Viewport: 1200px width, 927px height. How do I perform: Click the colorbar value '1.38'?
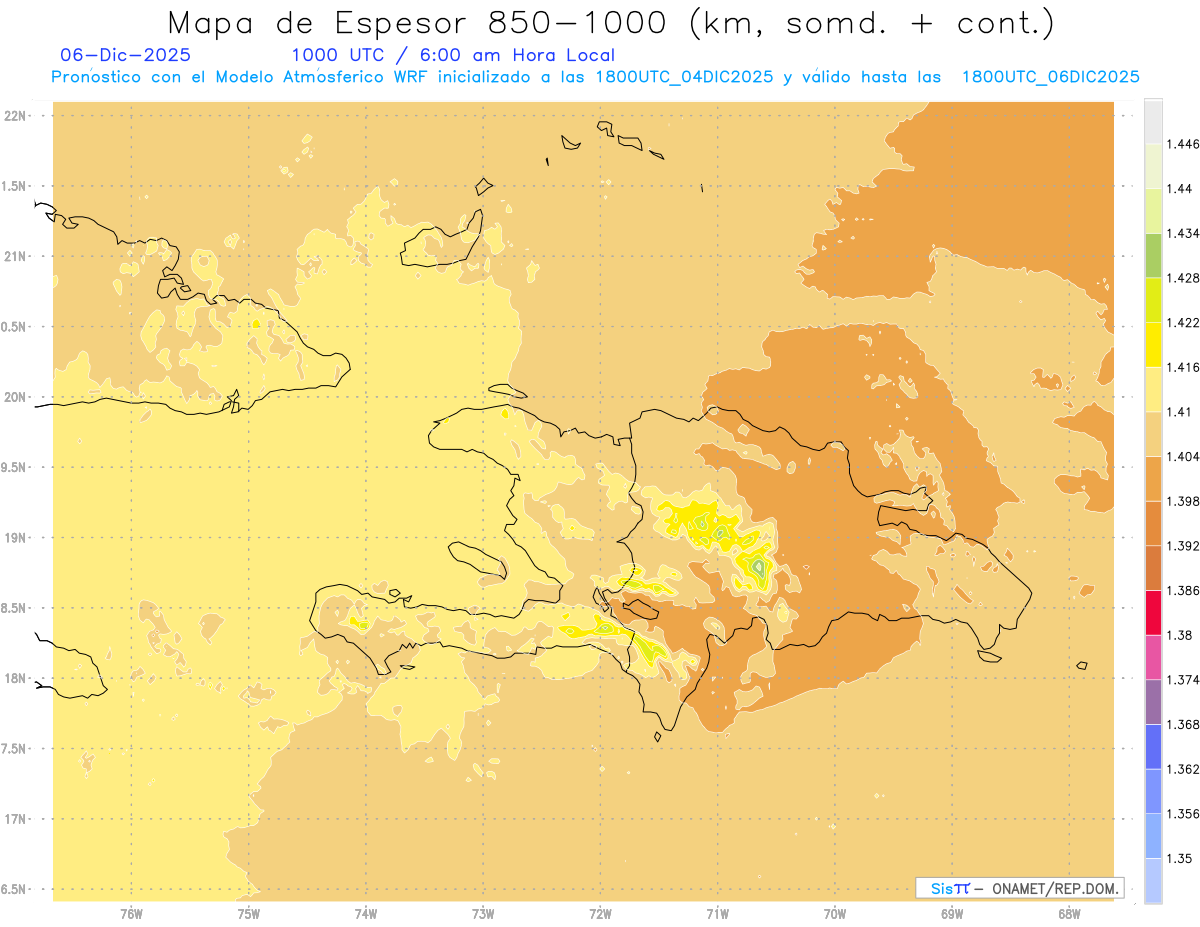[1181, 635]
